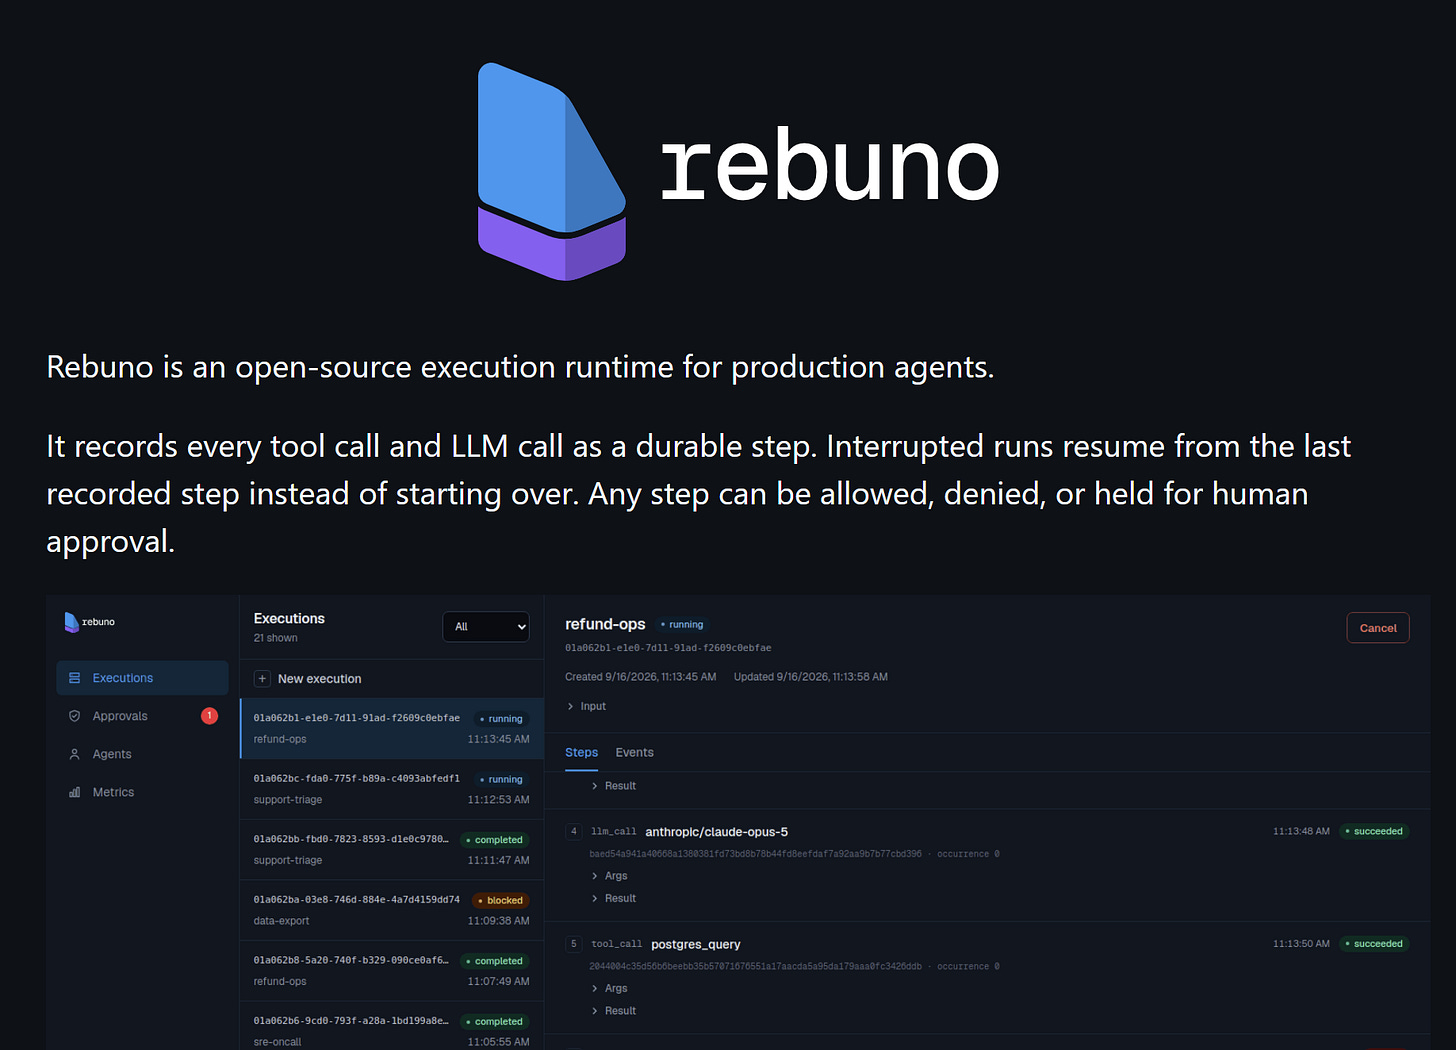
Task: Switch to the Steps tab
Action: pos(581,753)
